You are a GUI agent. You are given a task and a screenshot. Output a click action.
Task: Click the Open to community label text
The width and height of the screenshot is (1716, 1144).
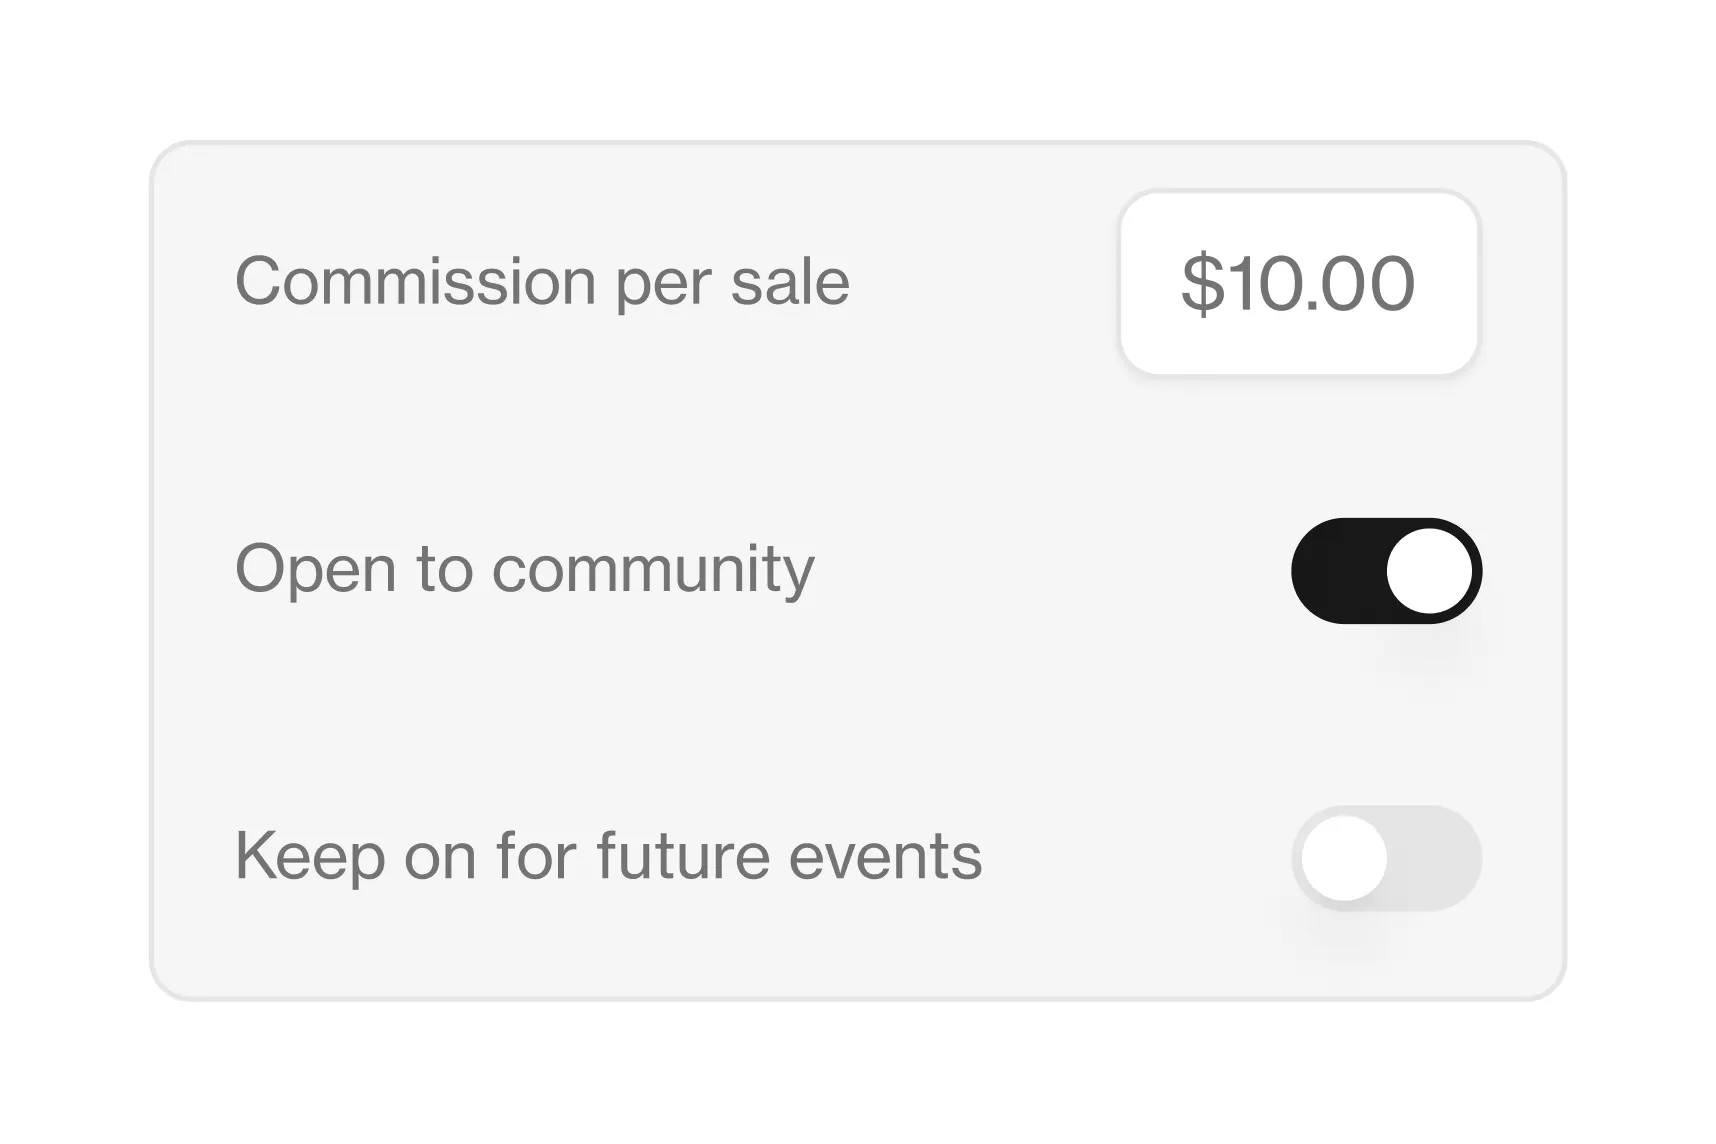pos(524,569)
